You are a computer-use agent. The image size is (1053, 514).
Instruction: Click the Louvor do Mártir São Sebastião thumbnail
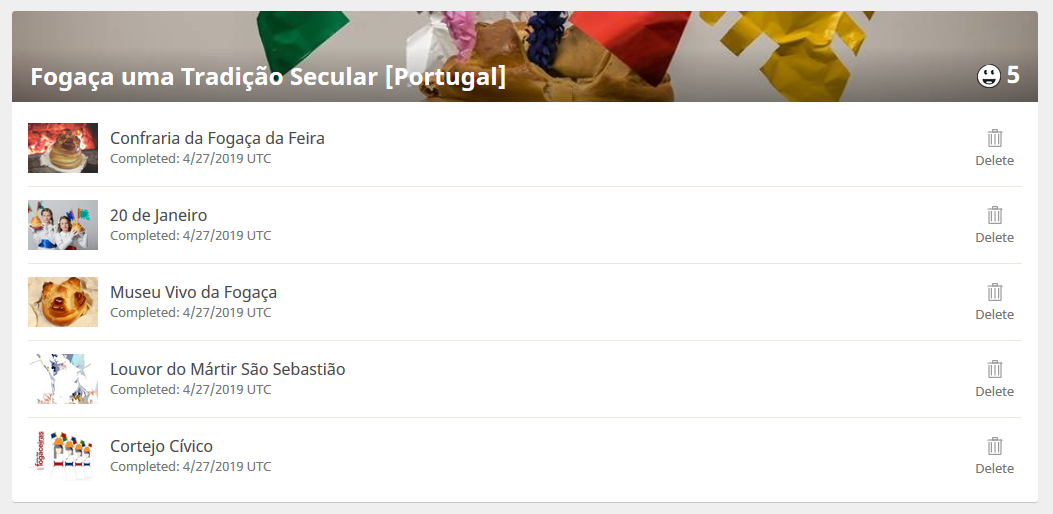tap(63, 379)
